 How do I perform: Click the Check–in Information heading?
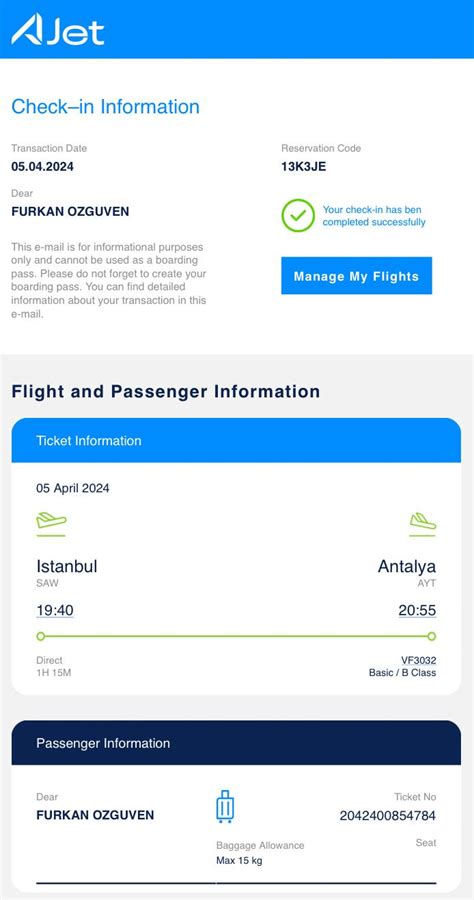tap(106, 107)
